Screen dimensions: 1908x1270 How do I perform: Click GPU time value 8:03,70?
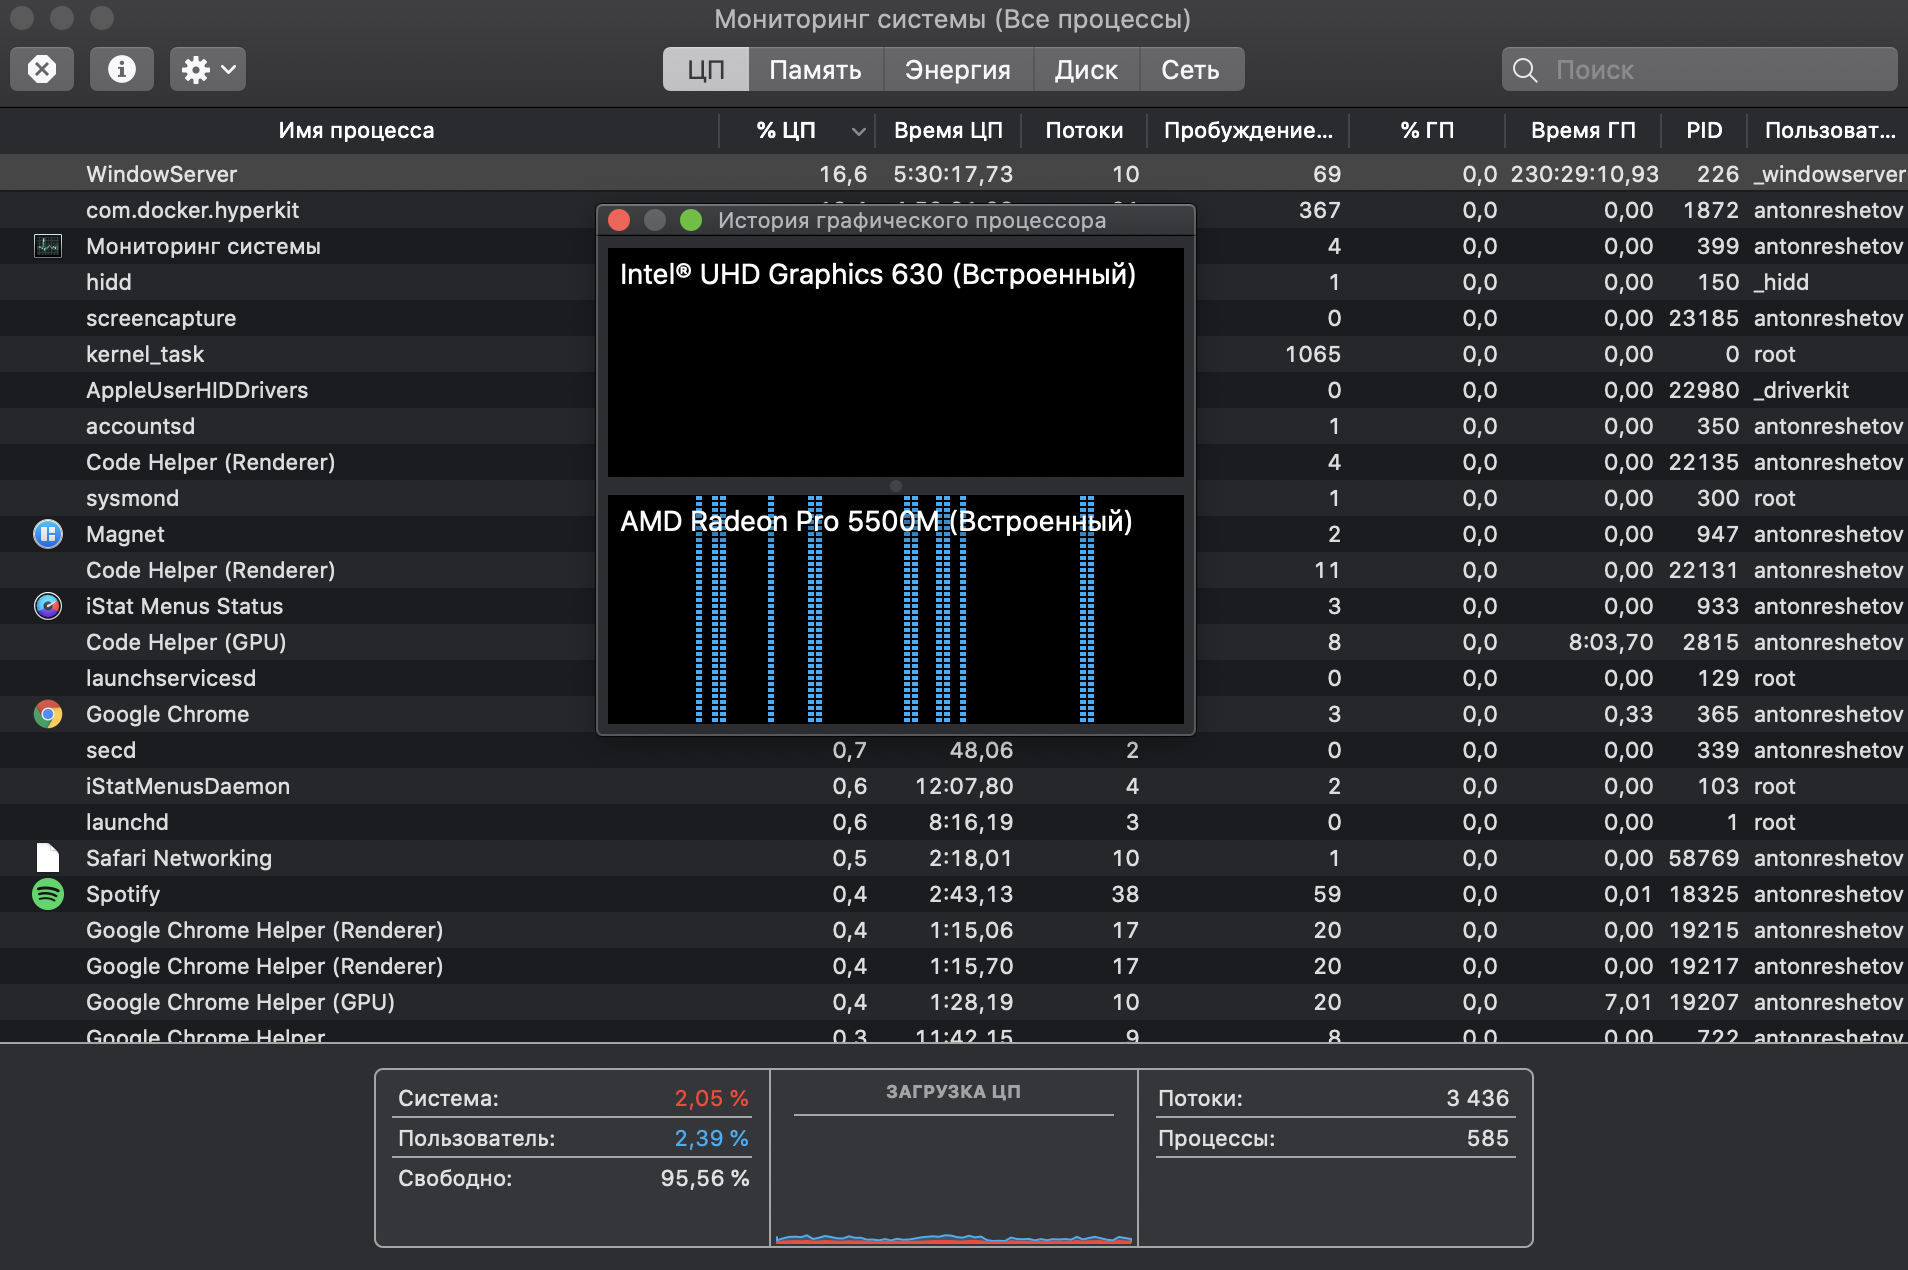1610,642
